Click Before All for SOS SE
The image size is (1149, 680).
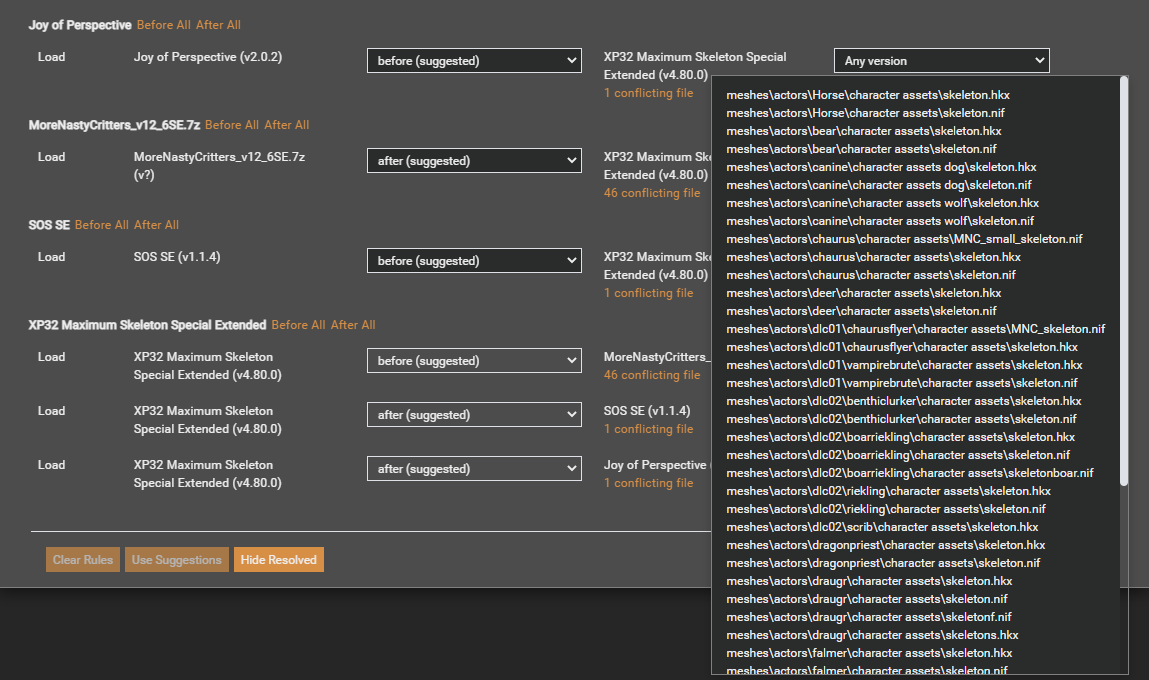102,225
